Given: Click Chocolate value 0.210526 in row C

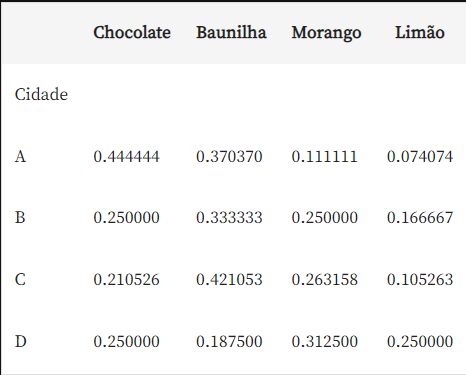Looking at the screenshot, I should [127, 280].
